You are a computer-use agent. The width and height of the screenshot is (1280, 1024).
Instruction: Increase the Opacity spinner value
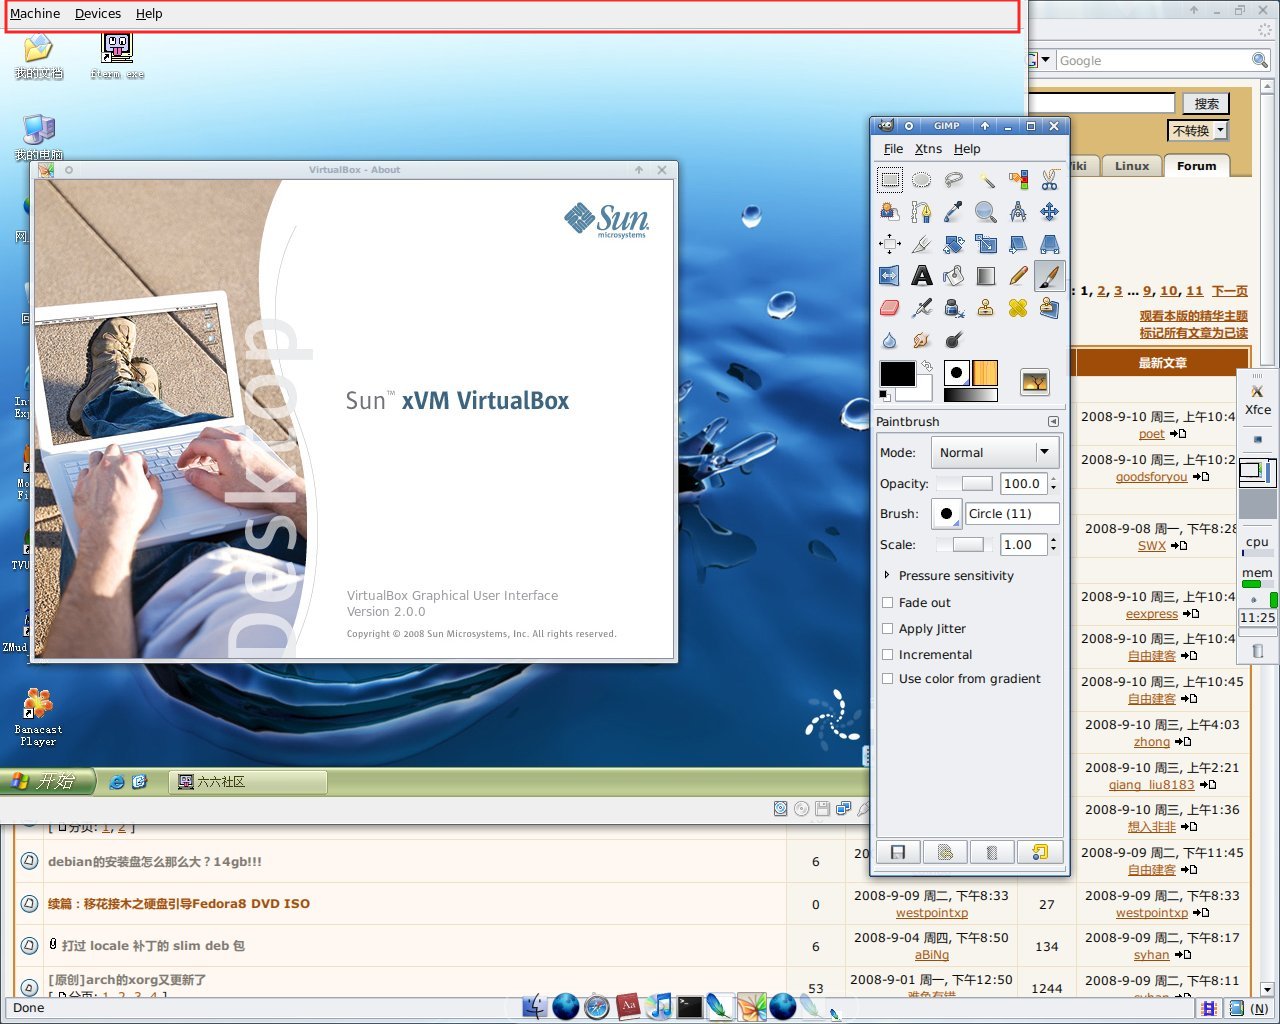1053,480
